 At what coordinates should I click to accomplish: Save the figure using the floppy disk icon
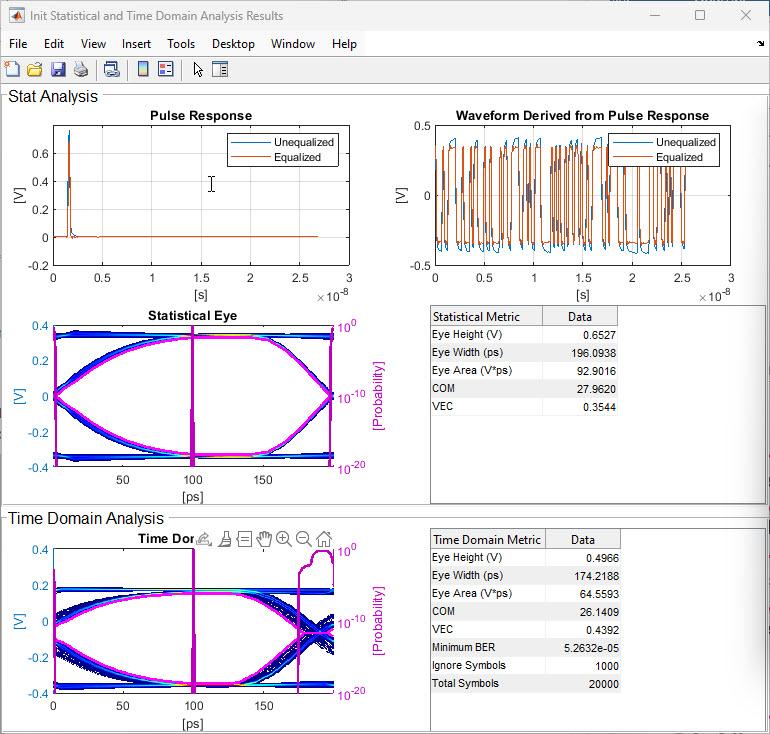58,69
